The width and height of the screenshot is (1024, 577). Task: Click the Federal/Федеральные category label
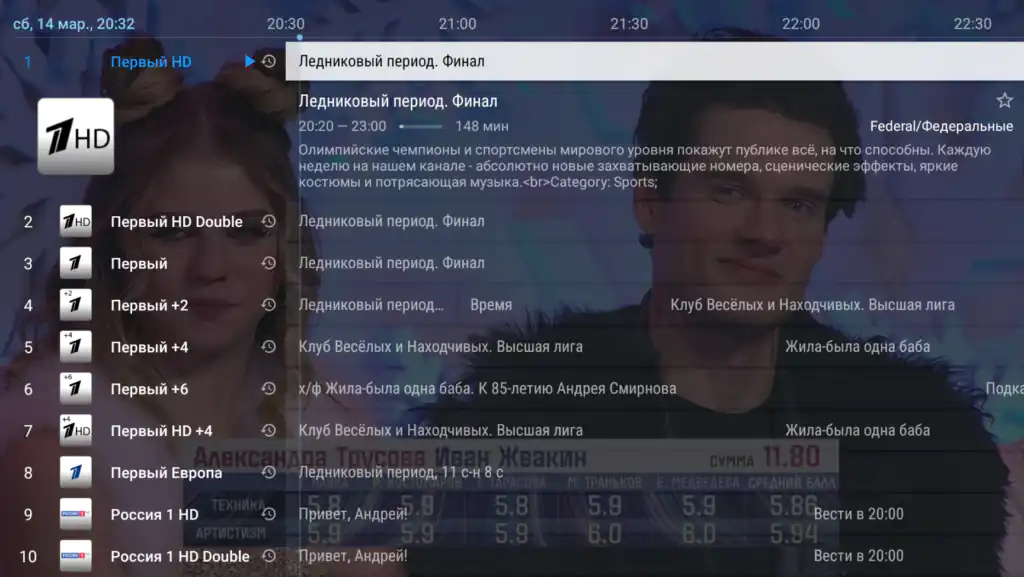click(x=941, y=126)
